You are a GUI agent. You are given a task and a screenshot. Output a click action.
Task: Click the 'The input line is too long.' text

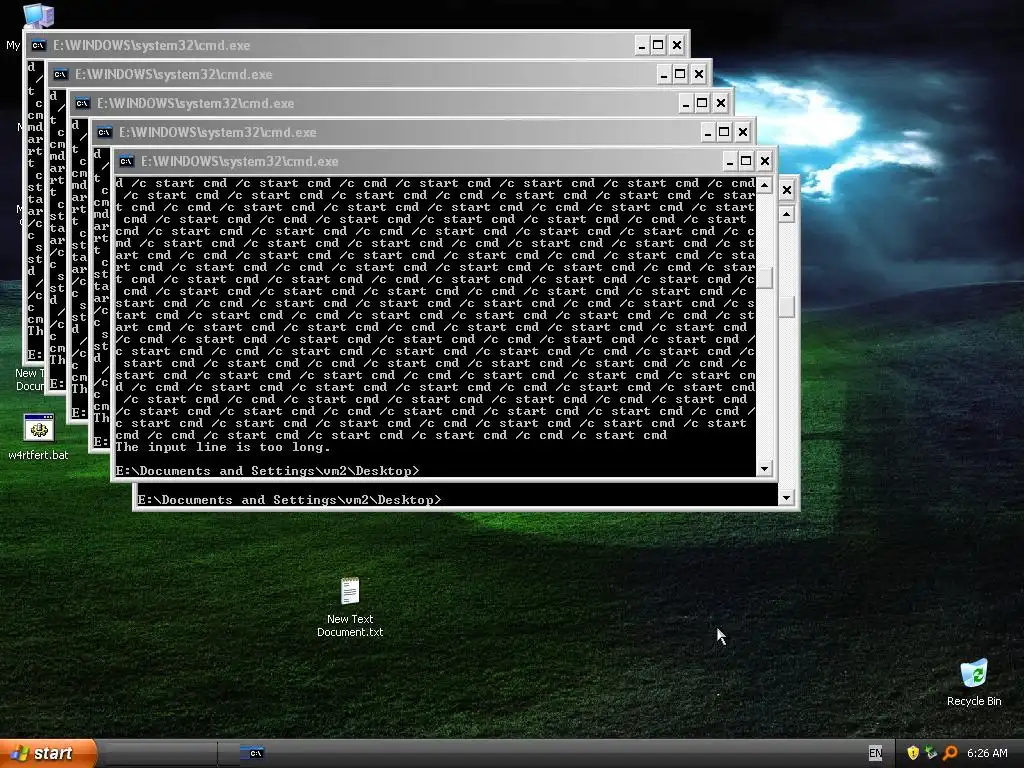tap(223, 447)
